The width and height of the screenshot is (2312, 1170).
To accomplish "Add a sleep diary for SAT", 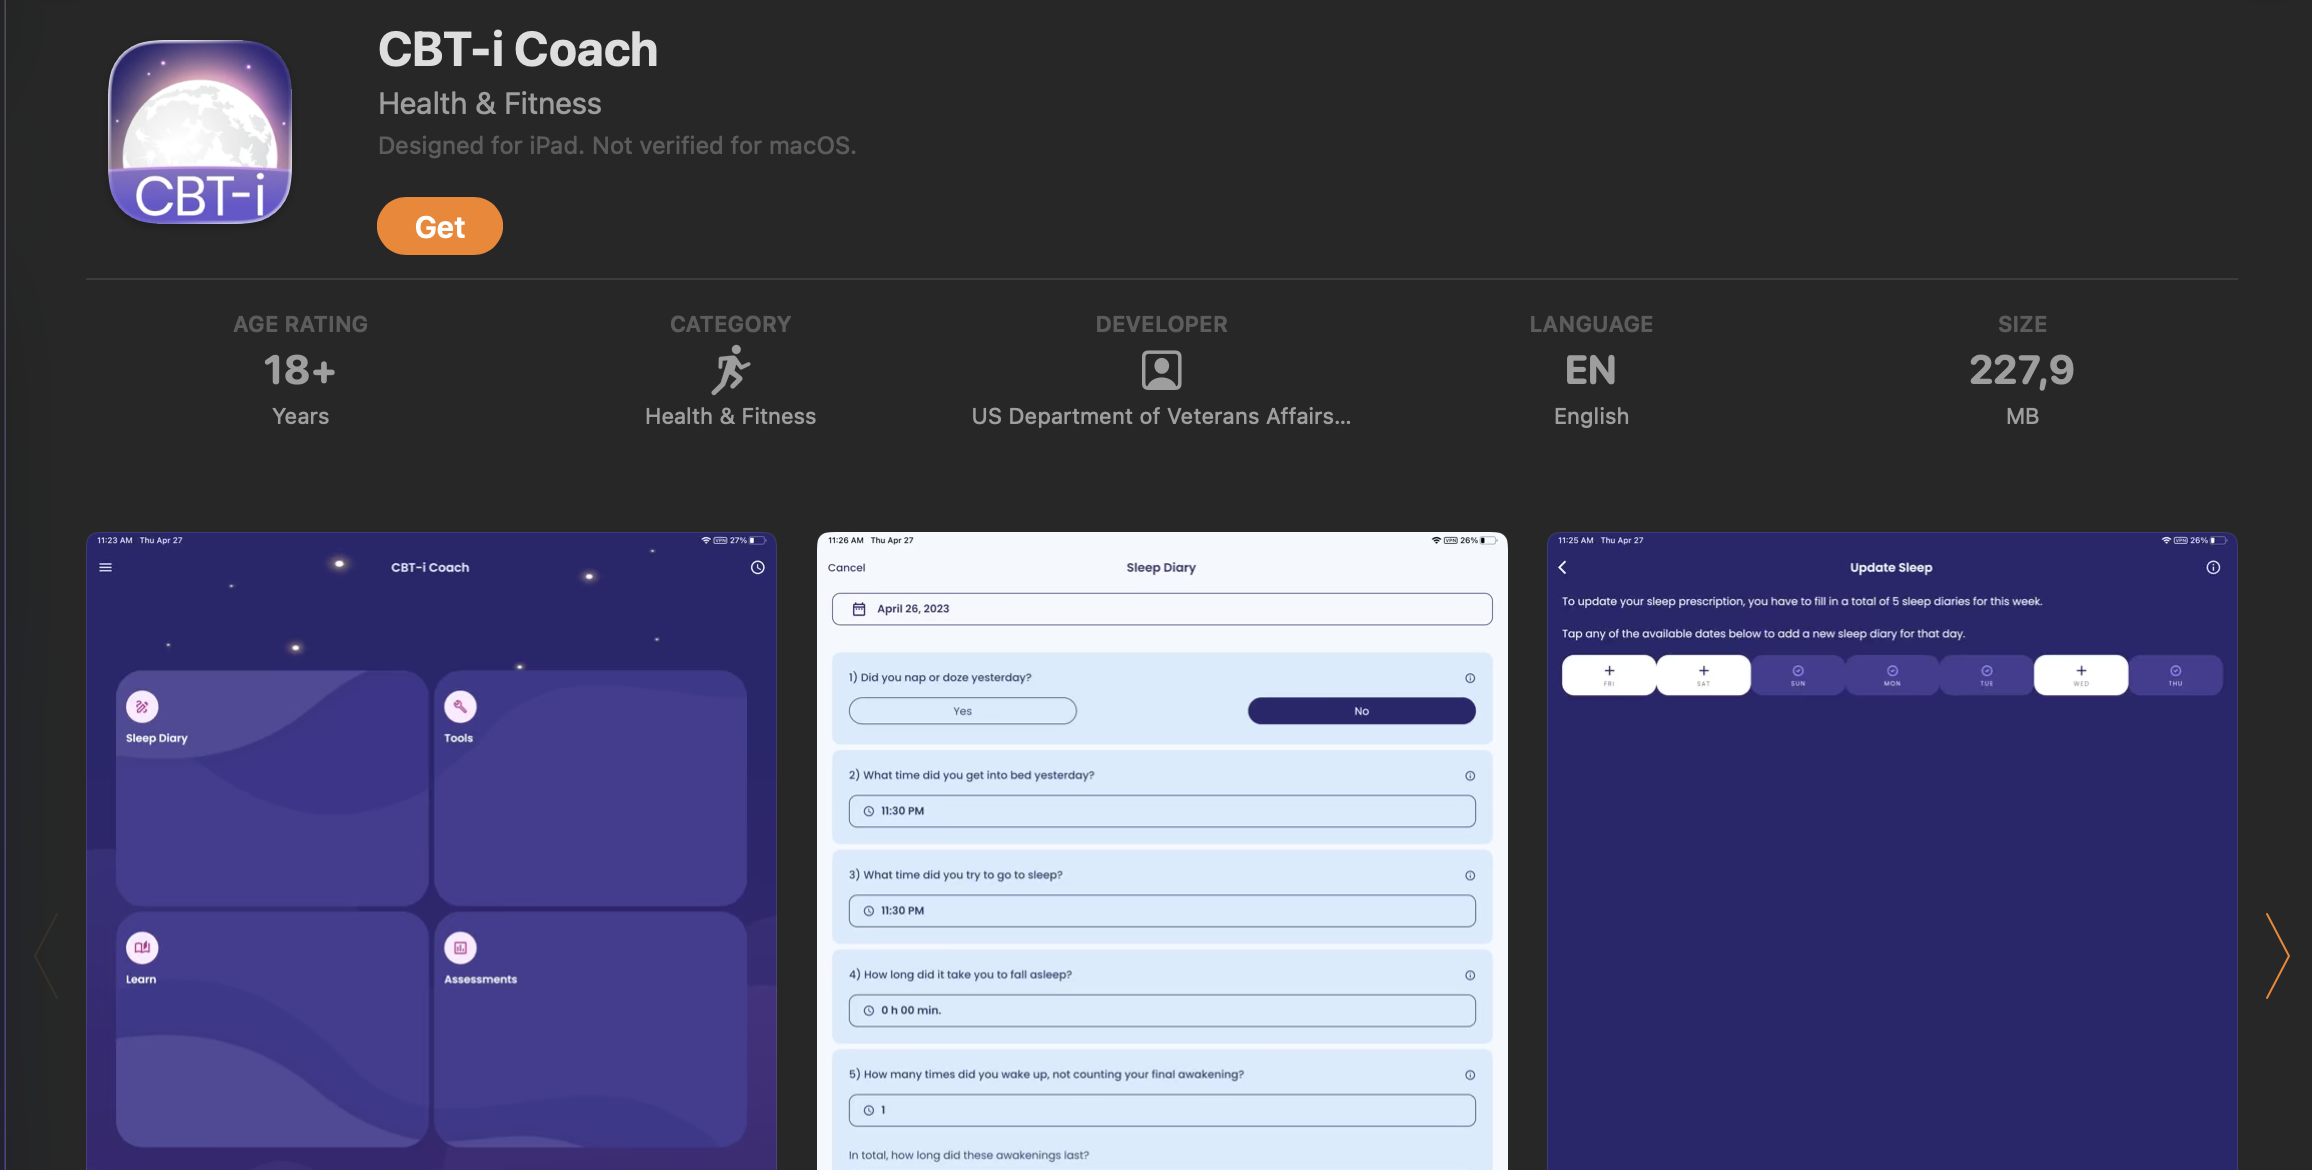I will 1703,675.
